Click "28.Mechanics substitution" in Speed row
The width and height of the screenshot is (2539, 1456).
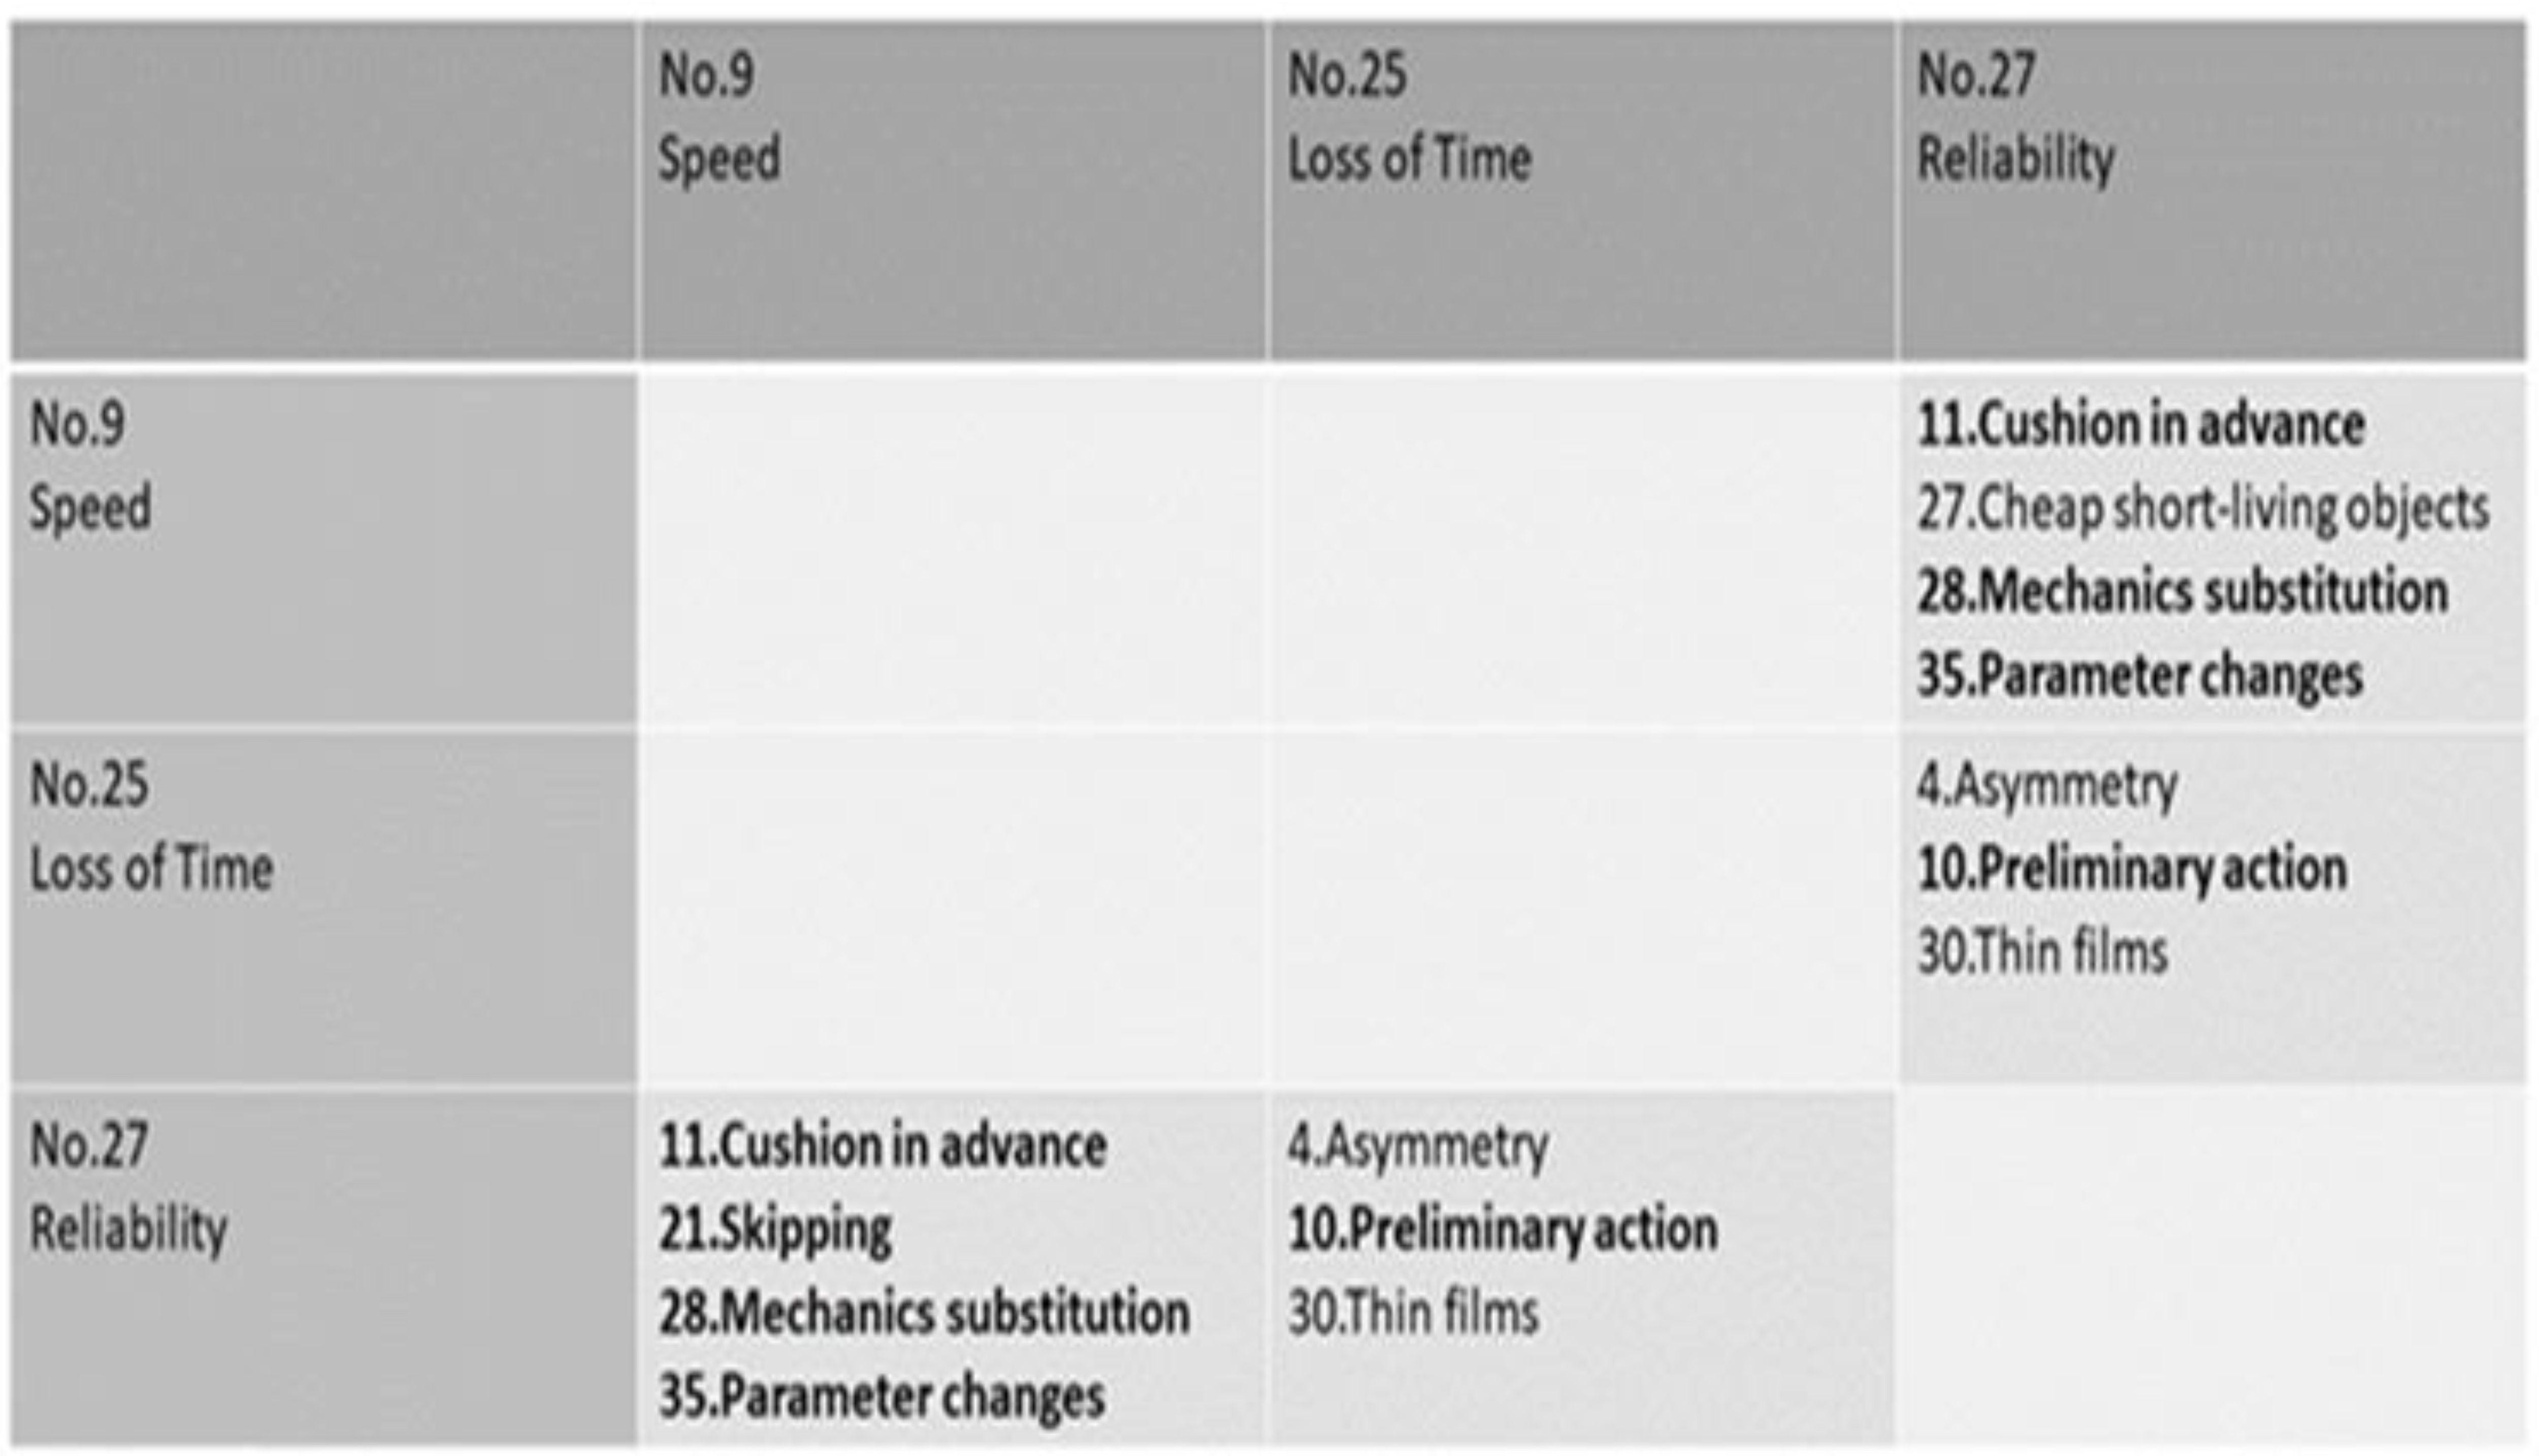(2182, 591)
